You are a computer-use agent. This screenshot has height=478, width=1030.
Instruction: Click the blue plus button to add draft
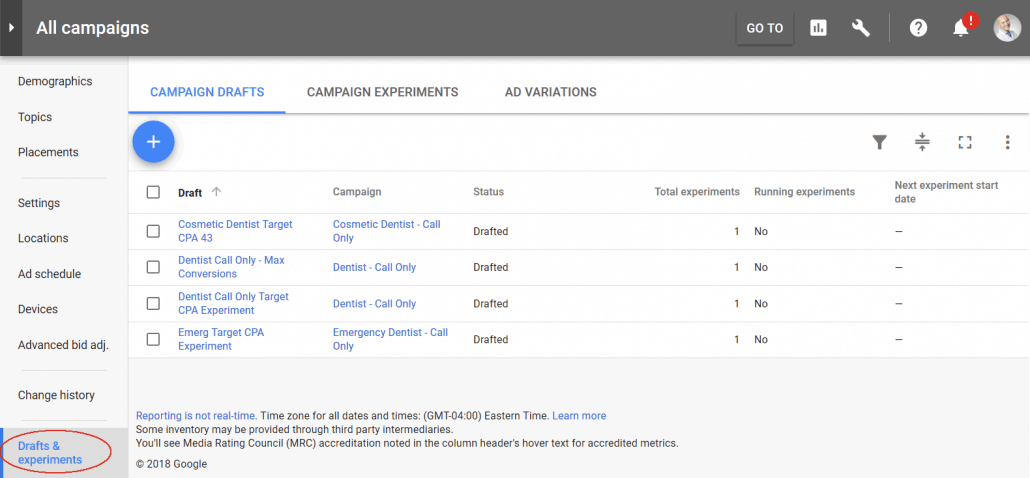pos(153,142)
